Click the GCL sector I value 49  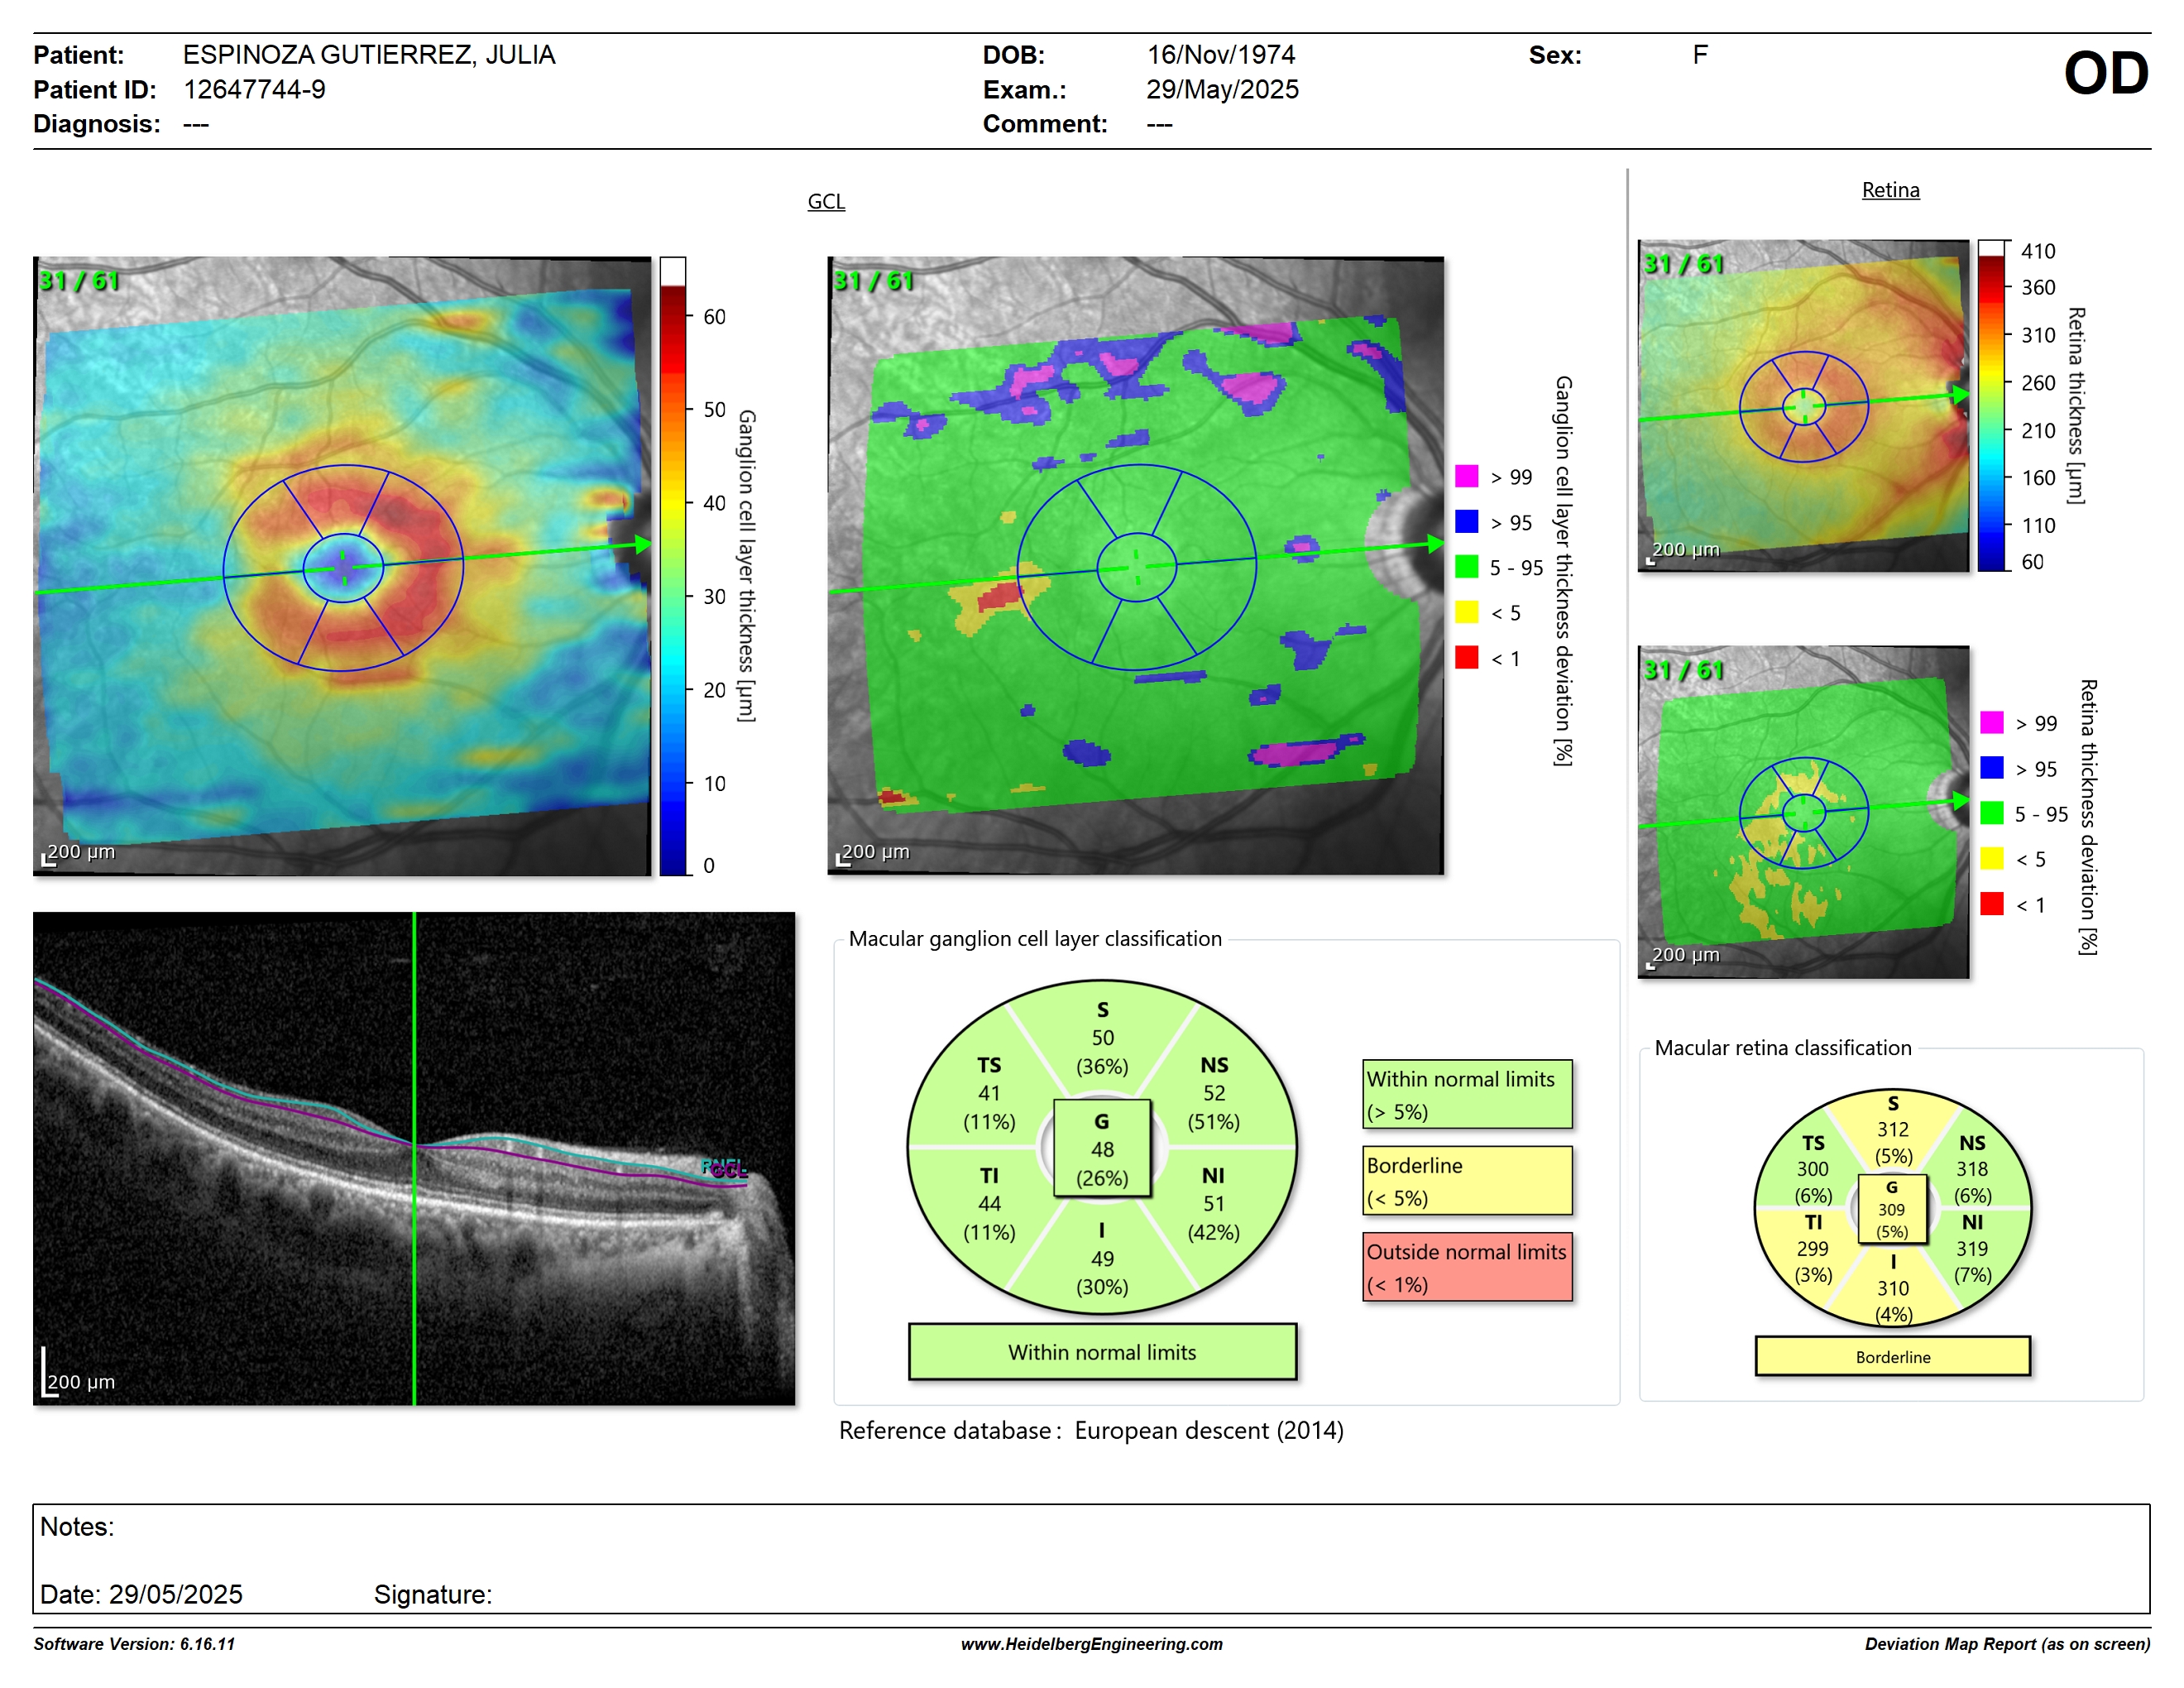pos(1102,1259)
